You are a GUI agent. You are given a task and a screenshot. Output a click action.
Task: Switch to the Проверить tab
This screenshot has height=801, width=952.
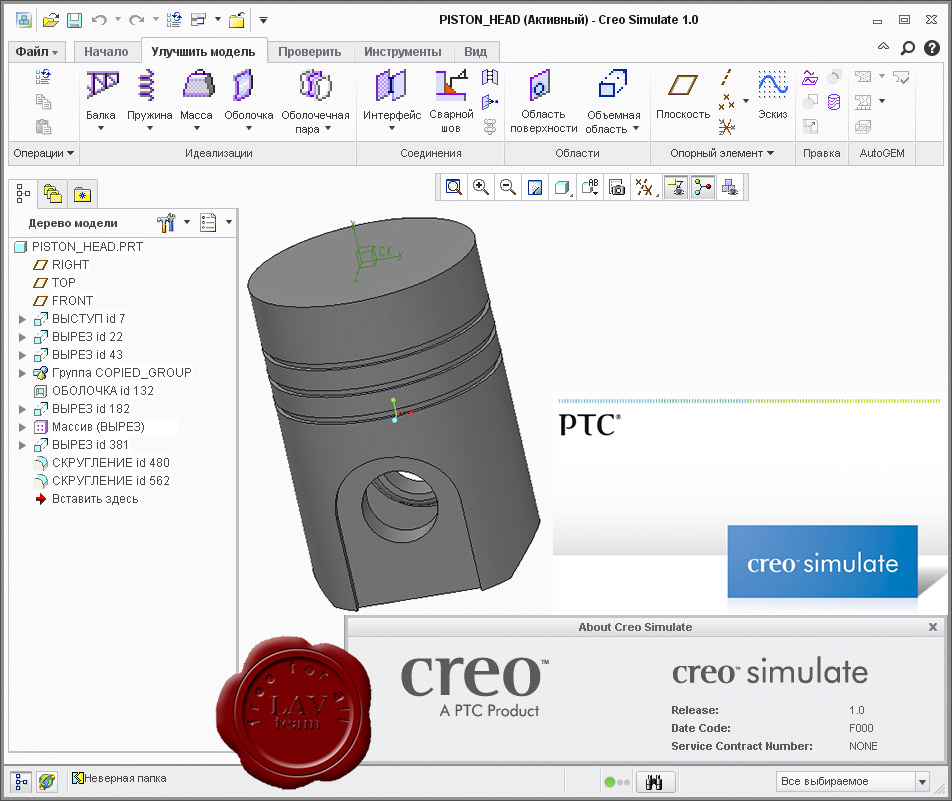(310, 52)
